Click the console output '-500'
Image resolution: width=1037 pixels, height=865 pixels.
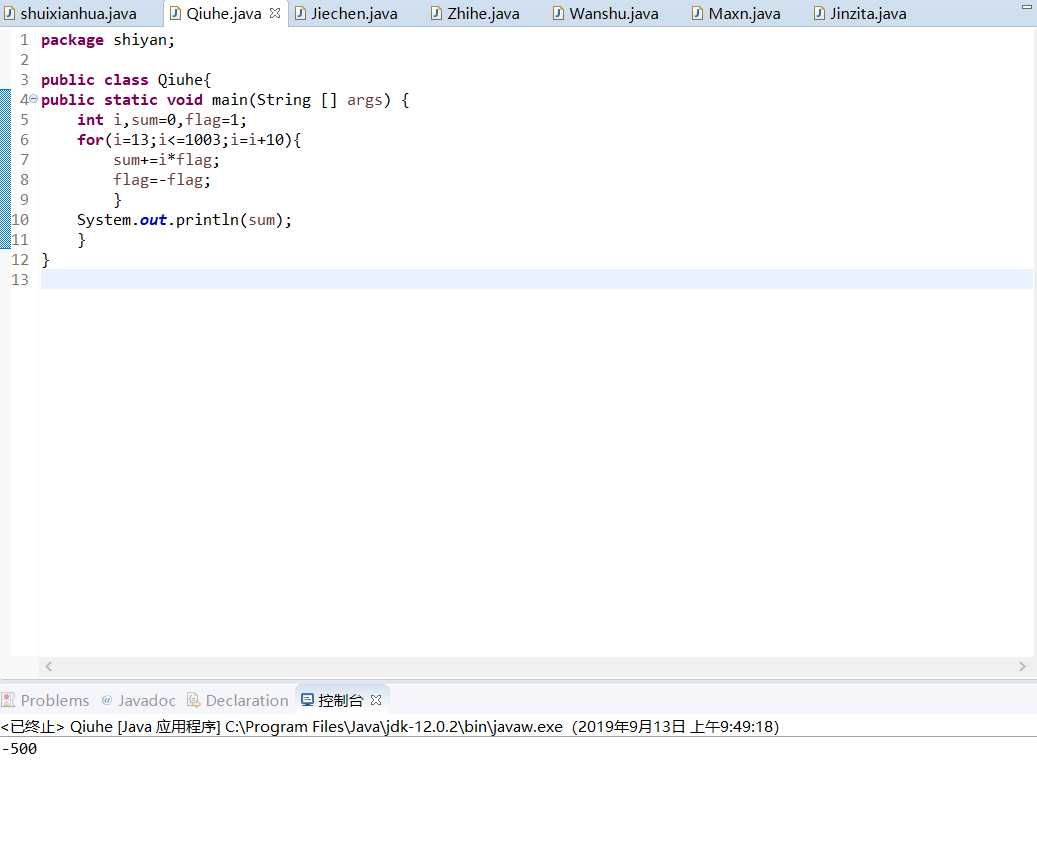[x=19, y=749]
